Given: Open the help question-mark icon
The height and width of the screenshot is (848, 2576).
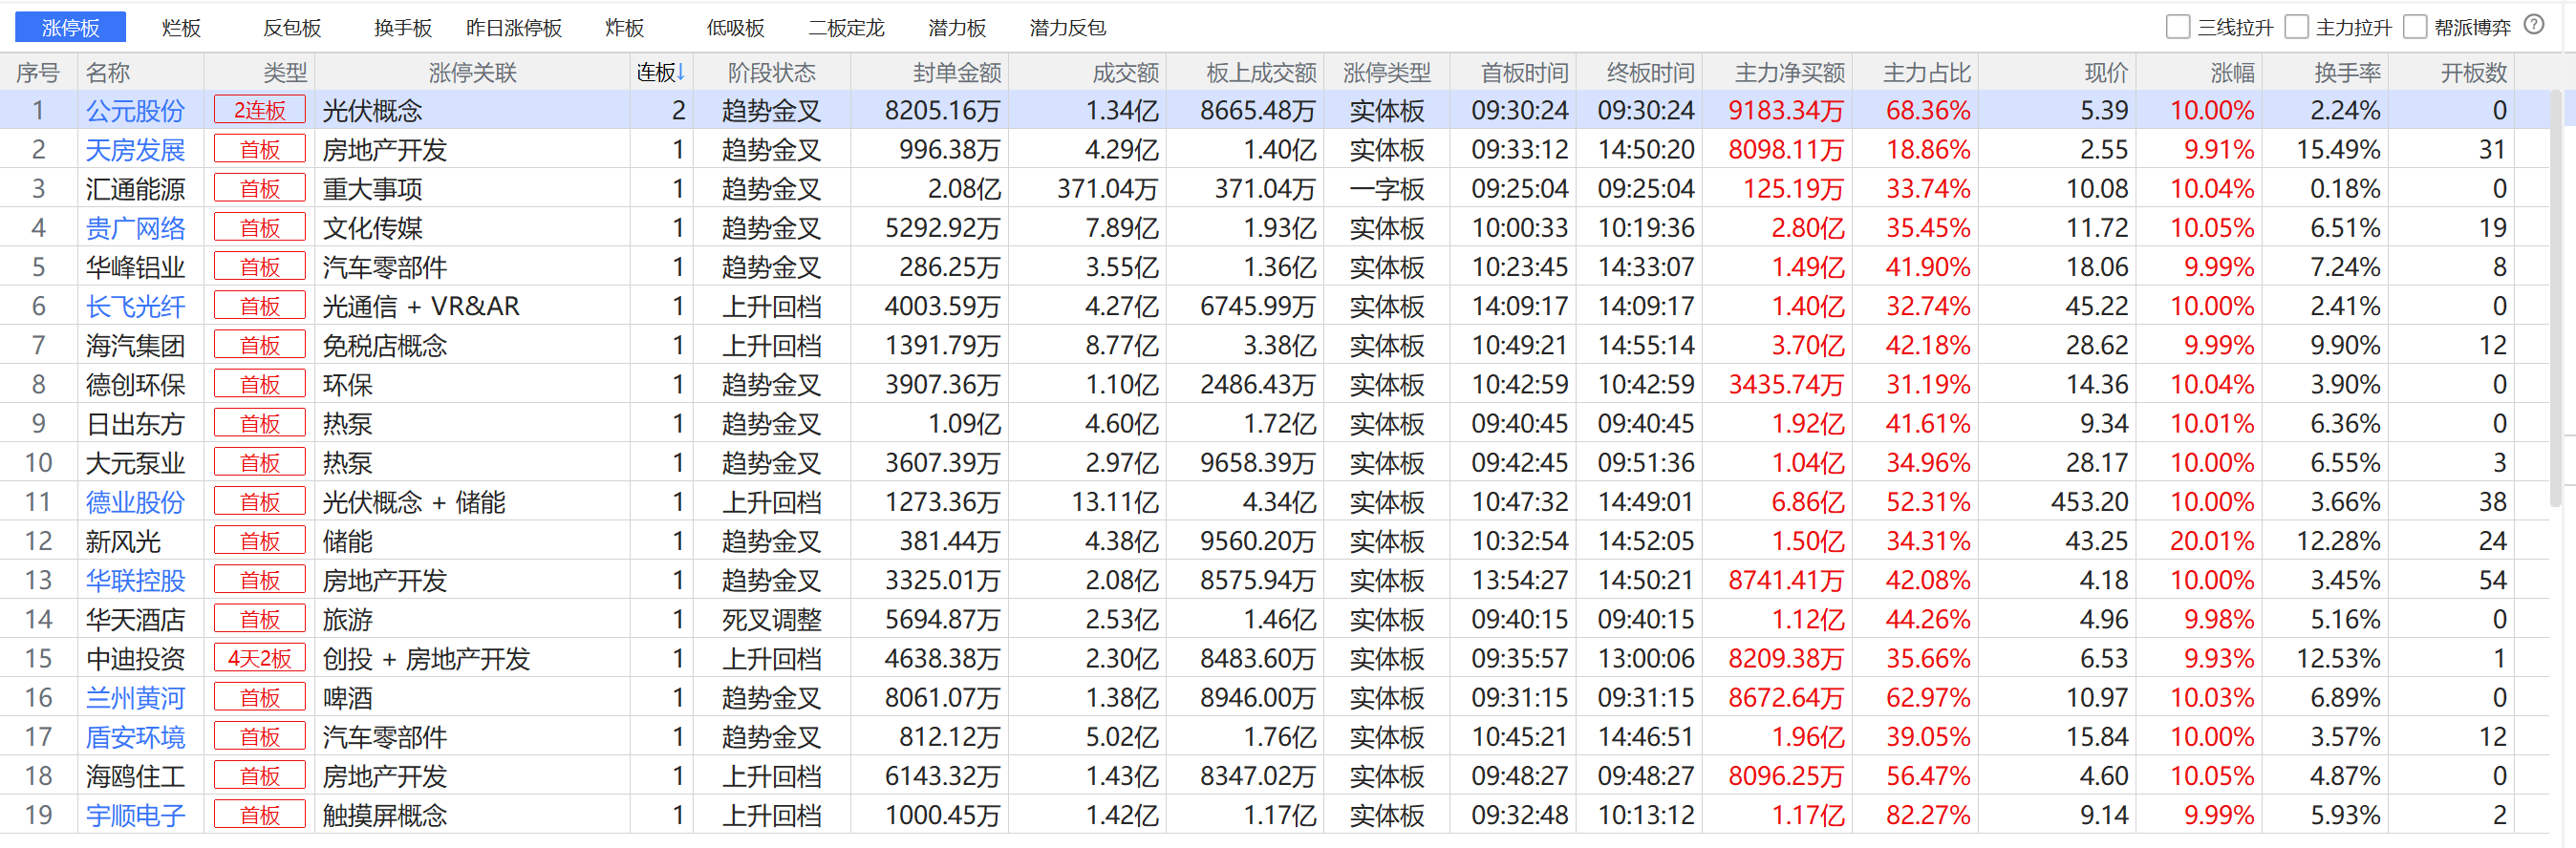Looking at the screenshot, I should [x=2533, y=25].
